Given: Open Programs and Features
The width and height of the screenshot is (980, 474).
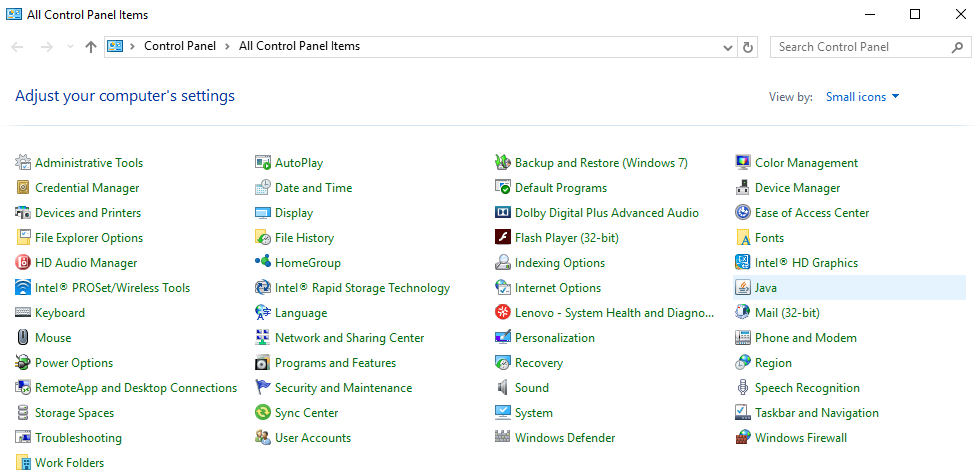Looking at the screenshot, I should [335, 363].
